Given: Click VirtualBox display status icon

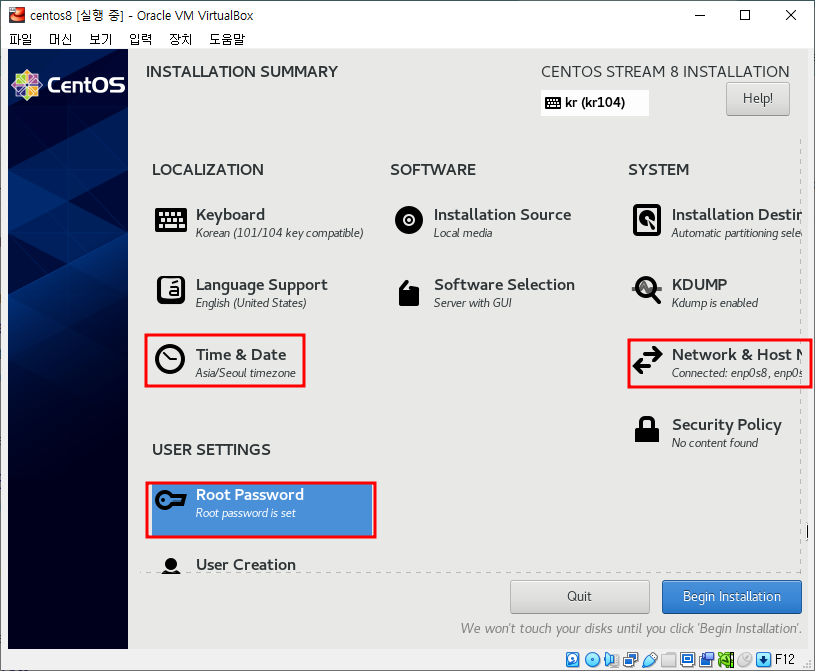Looking at the screenshot, I should 687,660.
